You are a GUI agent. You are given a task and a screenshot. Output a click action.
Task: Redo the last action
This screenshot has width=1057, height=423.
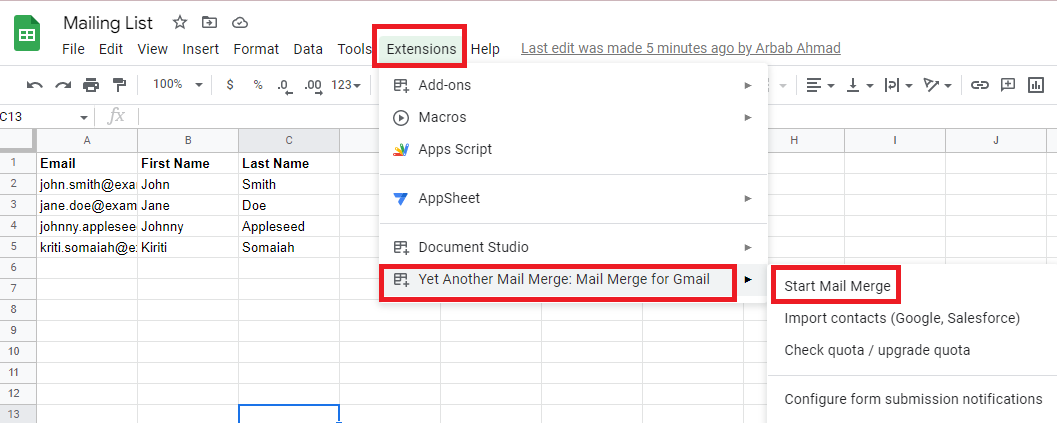tap(63, 85)
